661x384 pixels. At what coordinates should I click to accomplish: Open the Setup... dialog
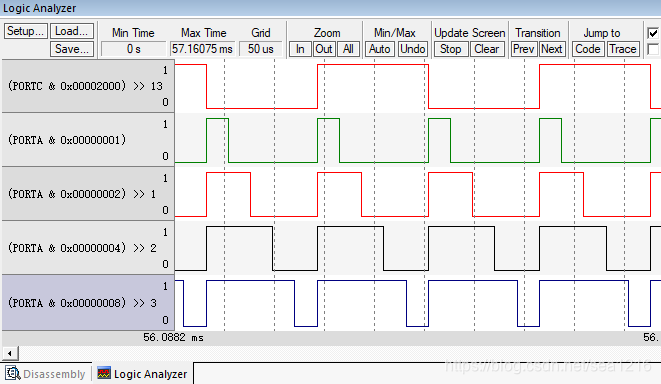[x=25, y=31]
